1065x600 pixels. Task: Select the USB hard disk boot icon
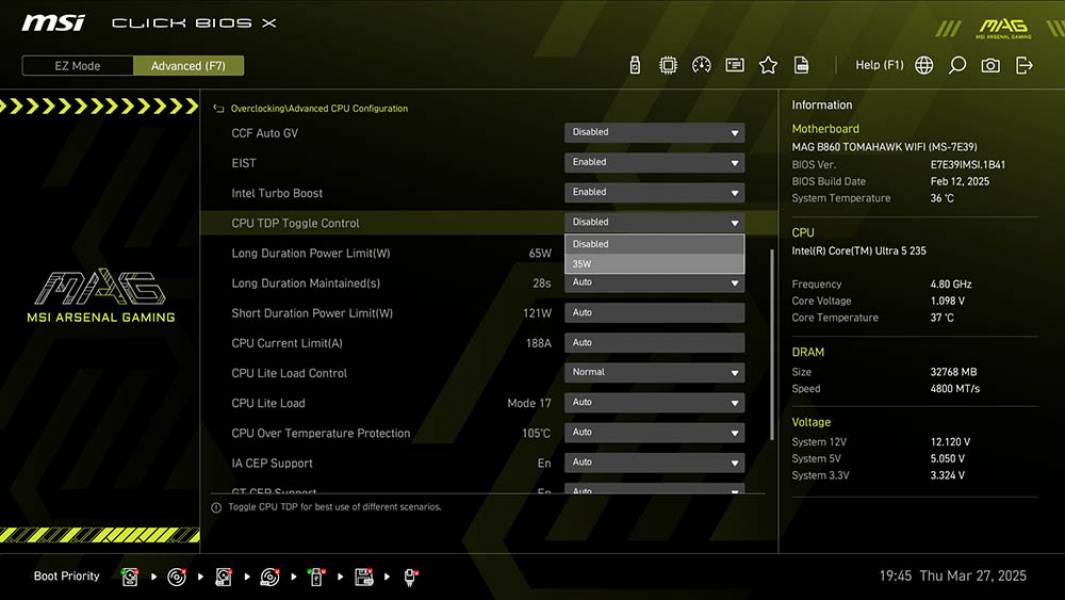click(x=223, y=577)
